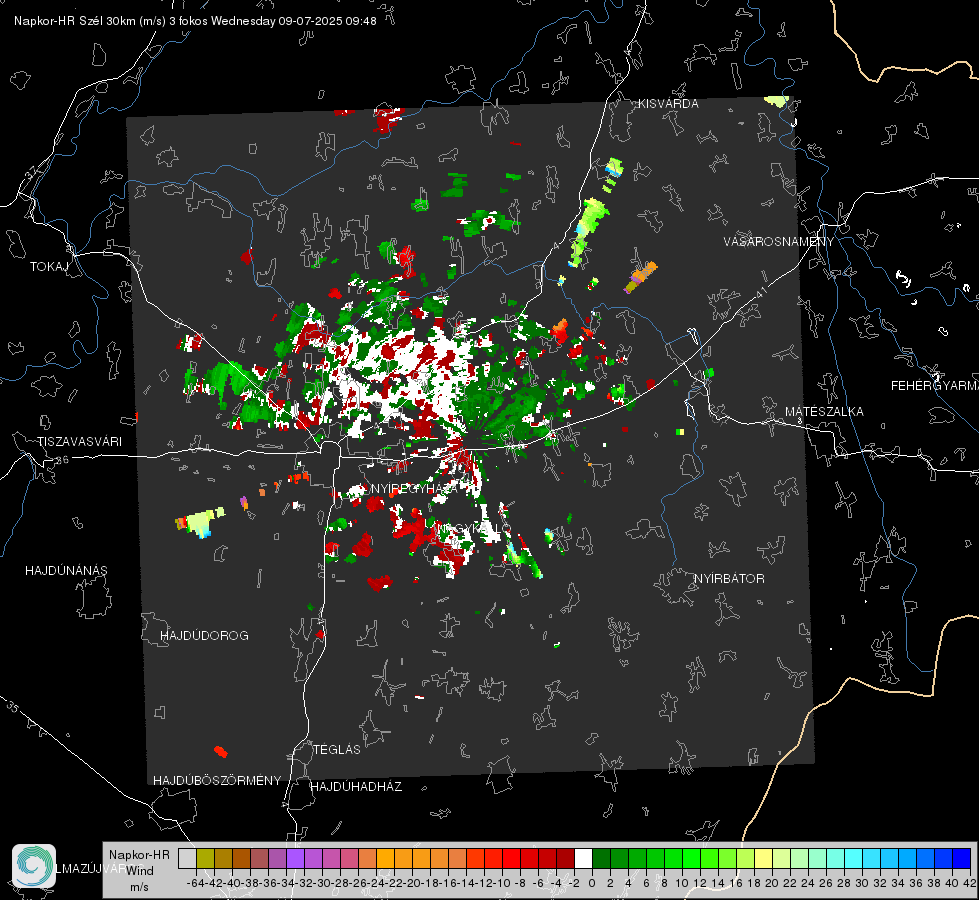Pick the white legend swatch between -2 and 0

tap(583, 858)
